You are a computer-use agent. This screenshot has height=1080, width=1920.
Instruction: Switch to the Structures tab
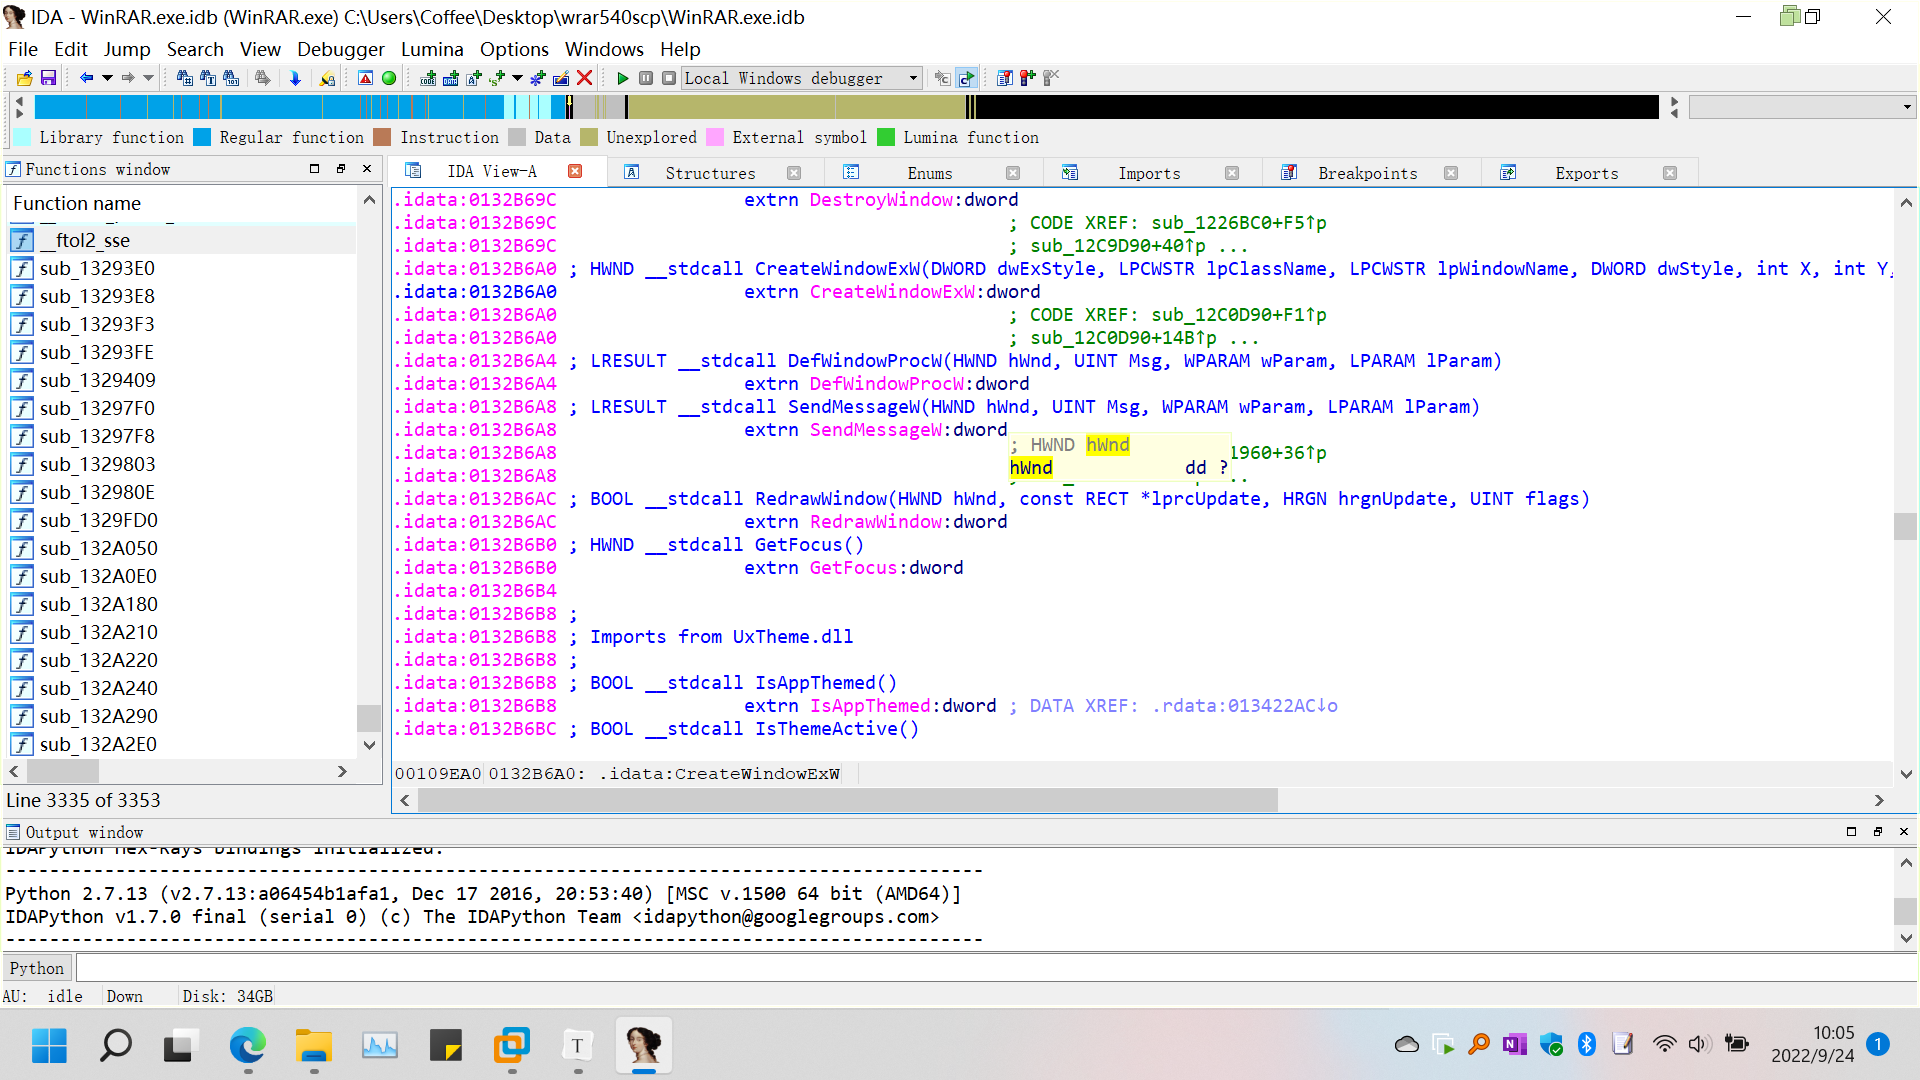click(x=711, y=173)
